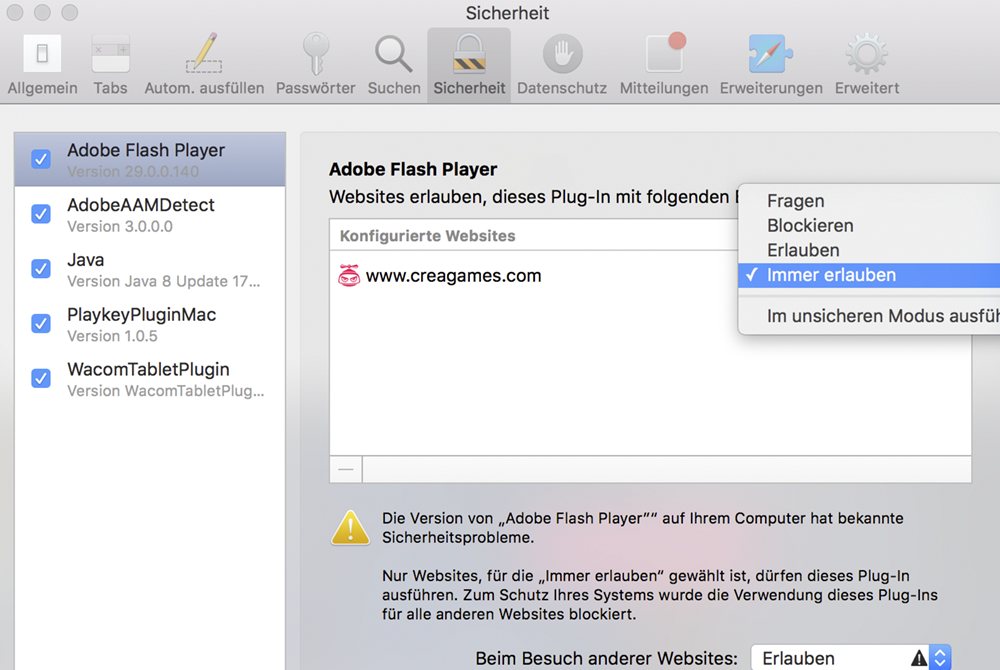Pick 'Immer erlauben' menu option
This screenshot has width=1000, height=670.
pos(831,275)
